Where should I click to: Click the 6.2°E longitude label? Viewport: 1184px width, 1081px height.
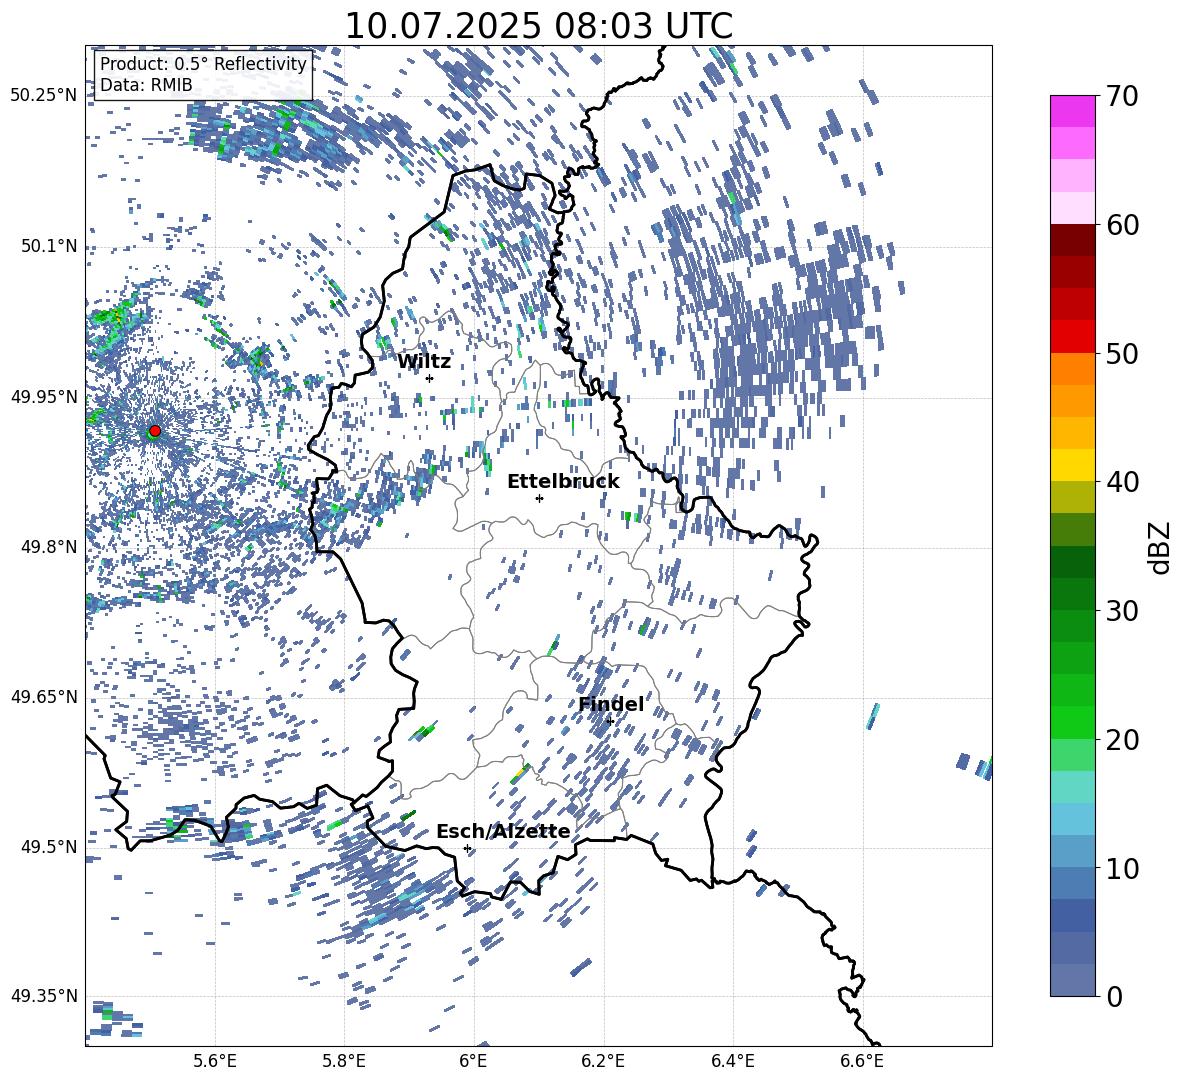[x=603, y=1061]
